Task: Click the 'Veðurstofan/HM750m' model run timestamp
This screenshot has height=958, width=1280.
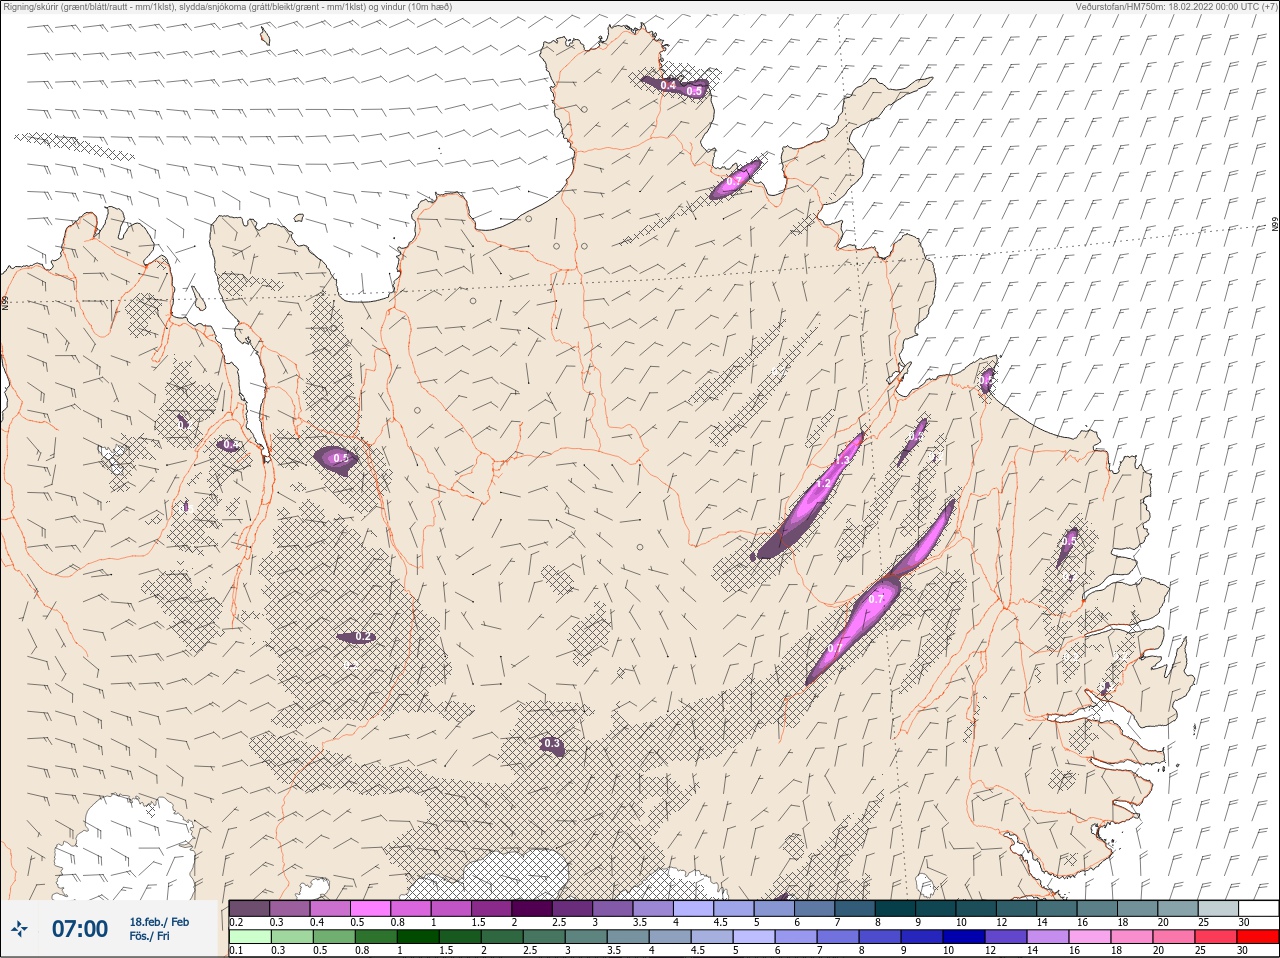Action: (x=1176, y=6)
